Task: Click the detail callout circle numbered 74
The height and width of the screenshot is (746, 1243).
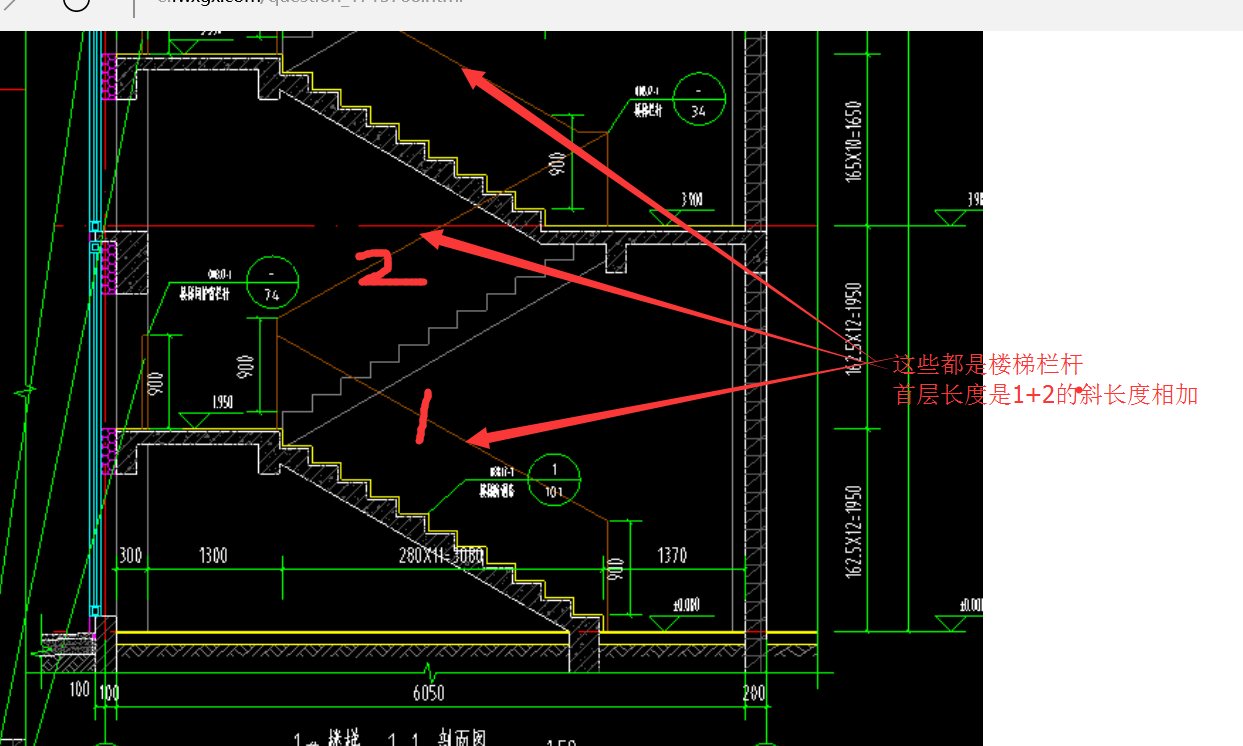Action: 271,282
